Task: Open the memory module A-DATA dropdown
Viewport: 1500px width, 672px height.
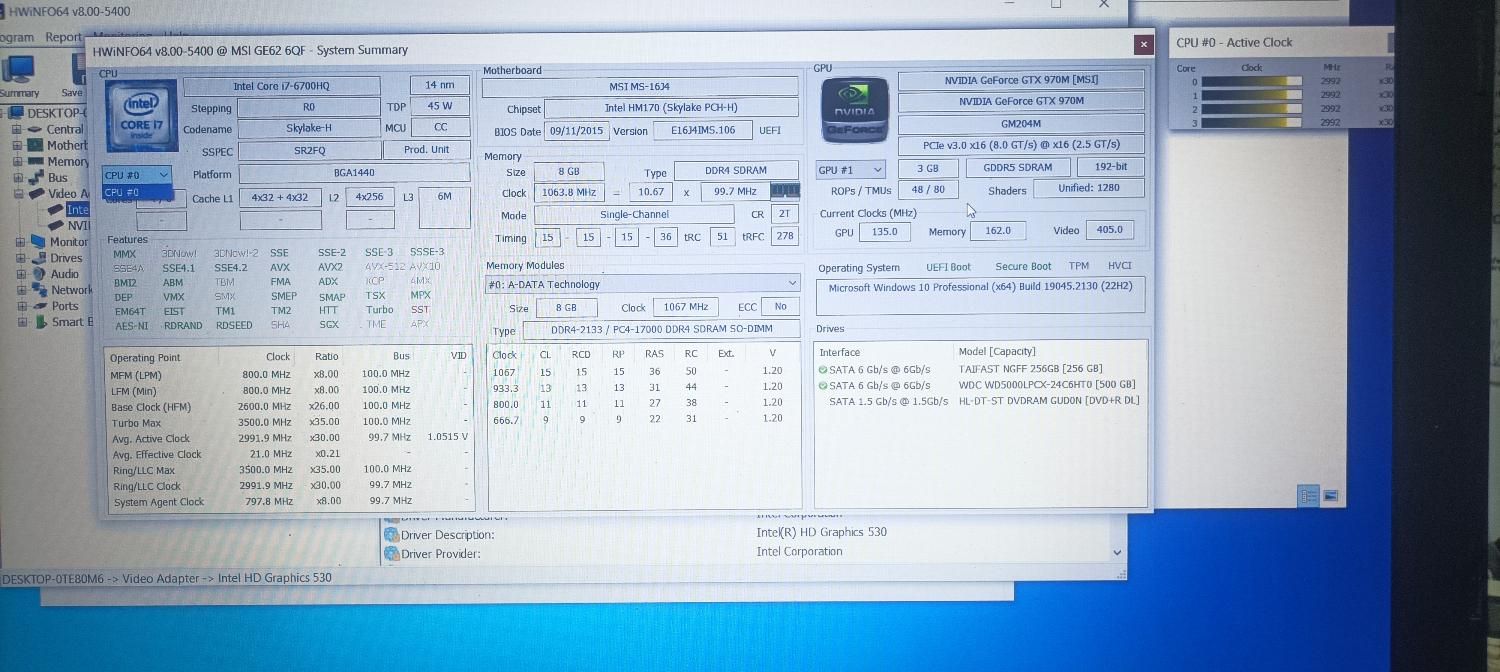Action: coord(642,284)
